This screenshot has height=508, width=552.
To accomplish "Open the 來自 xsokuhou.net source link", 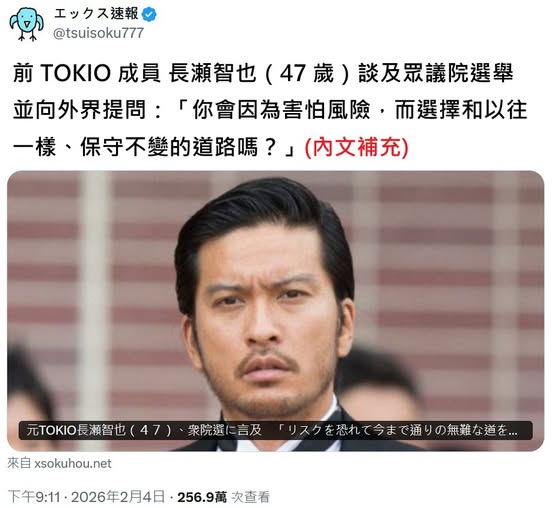I will (x=59, y=463).
